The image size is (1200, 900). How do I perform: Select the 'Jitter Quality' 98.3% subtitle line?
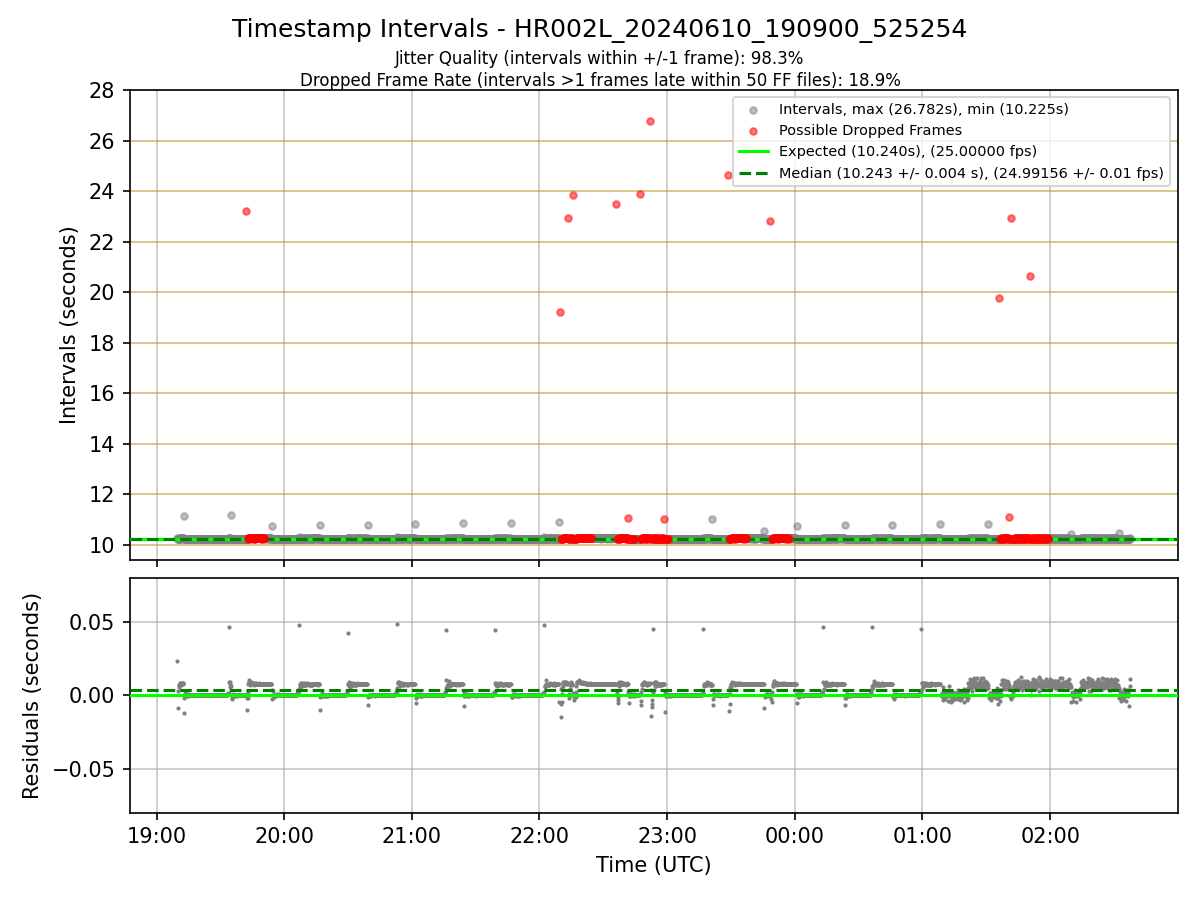pos(599,59)
